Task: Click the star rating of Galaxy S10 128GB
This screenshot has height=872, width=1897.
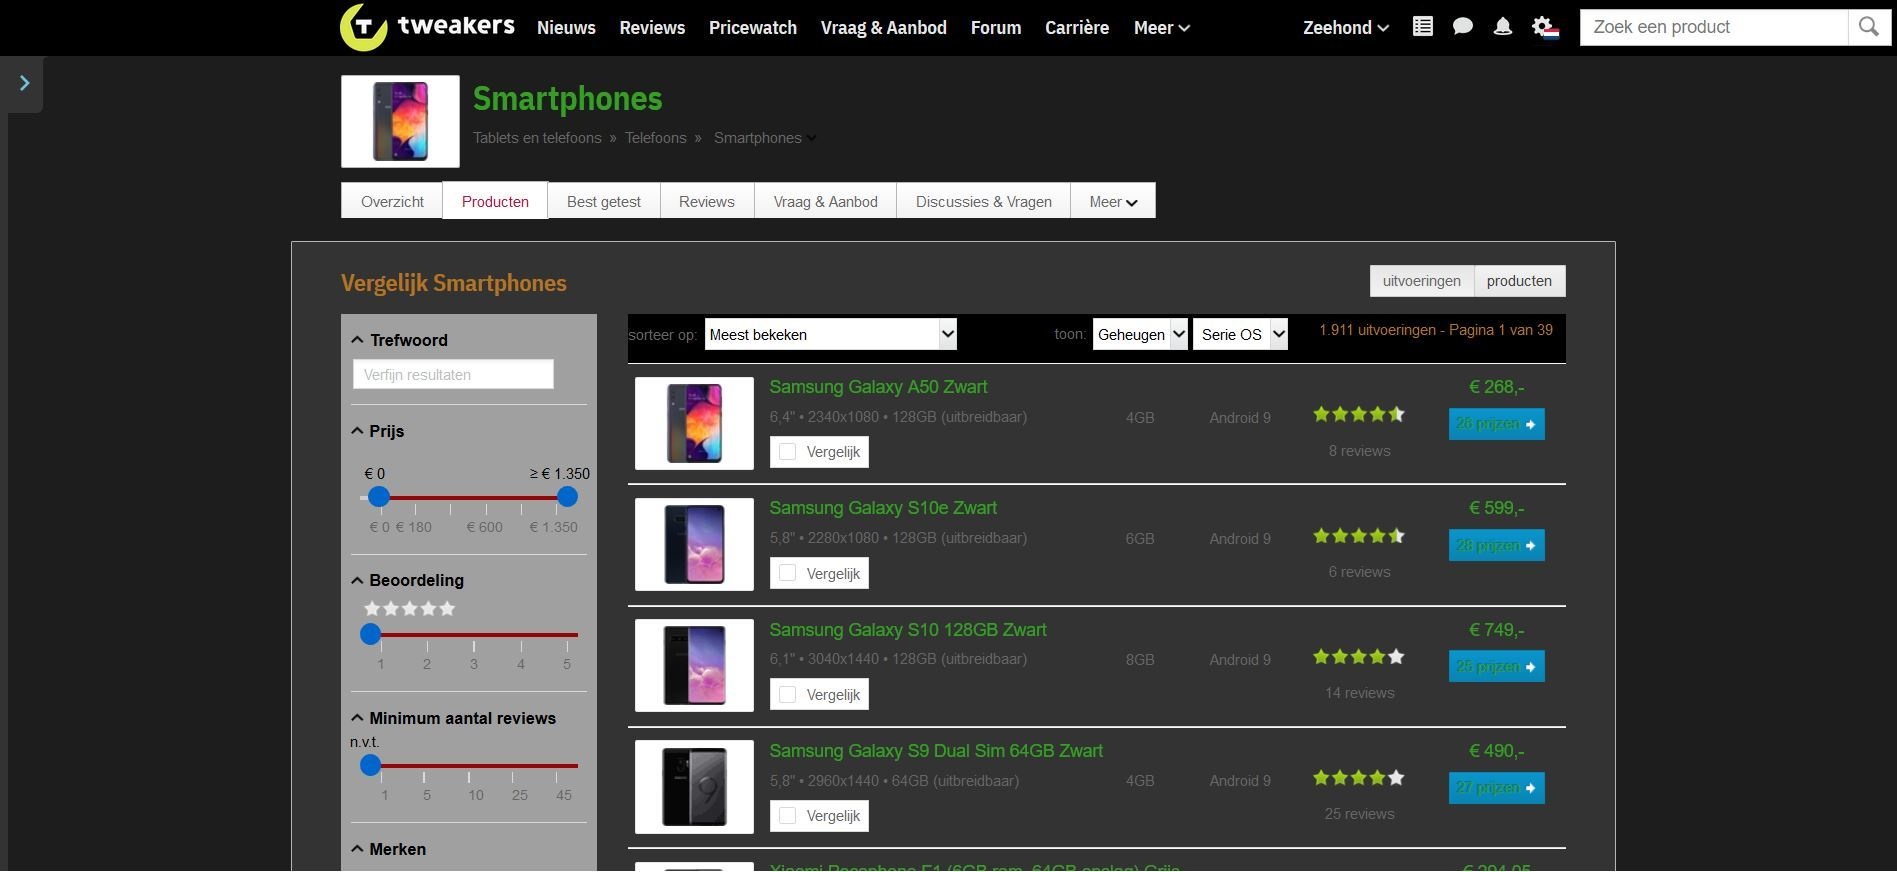Action: (x=1359, y=657)
